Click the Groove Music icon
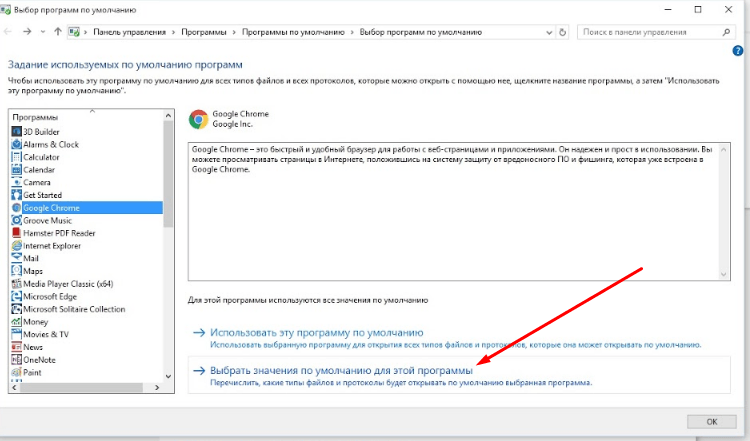Image resolution: width=750 pixels, height=441 pixels. (16, 220)
